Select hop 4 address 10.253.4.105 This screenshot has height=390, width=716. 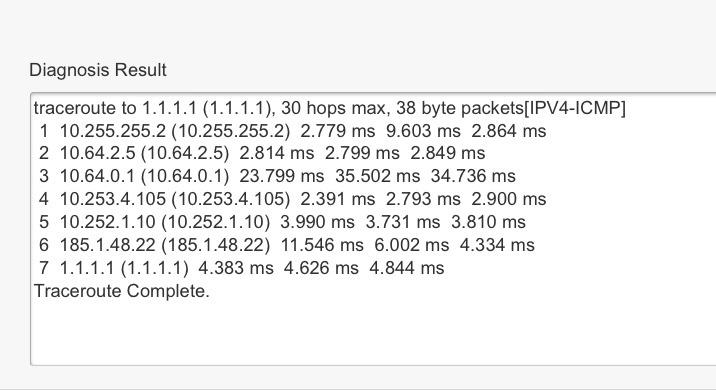click(113, 199)
